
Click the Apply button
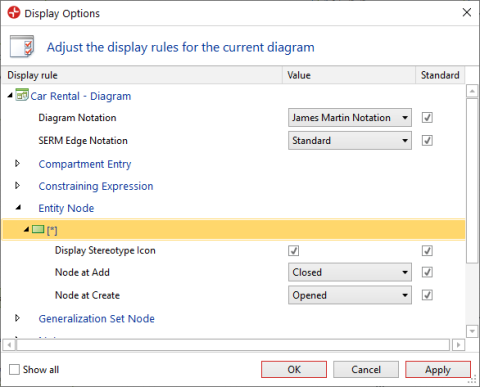[x=438, y=369]
